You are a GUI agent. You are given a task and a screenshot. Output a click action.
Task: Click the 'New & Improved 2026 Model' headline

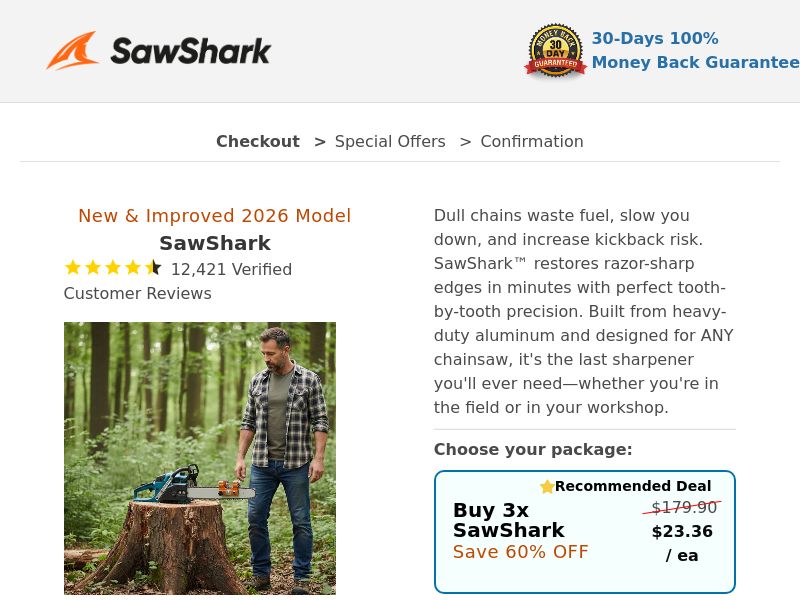click(214, 215)
